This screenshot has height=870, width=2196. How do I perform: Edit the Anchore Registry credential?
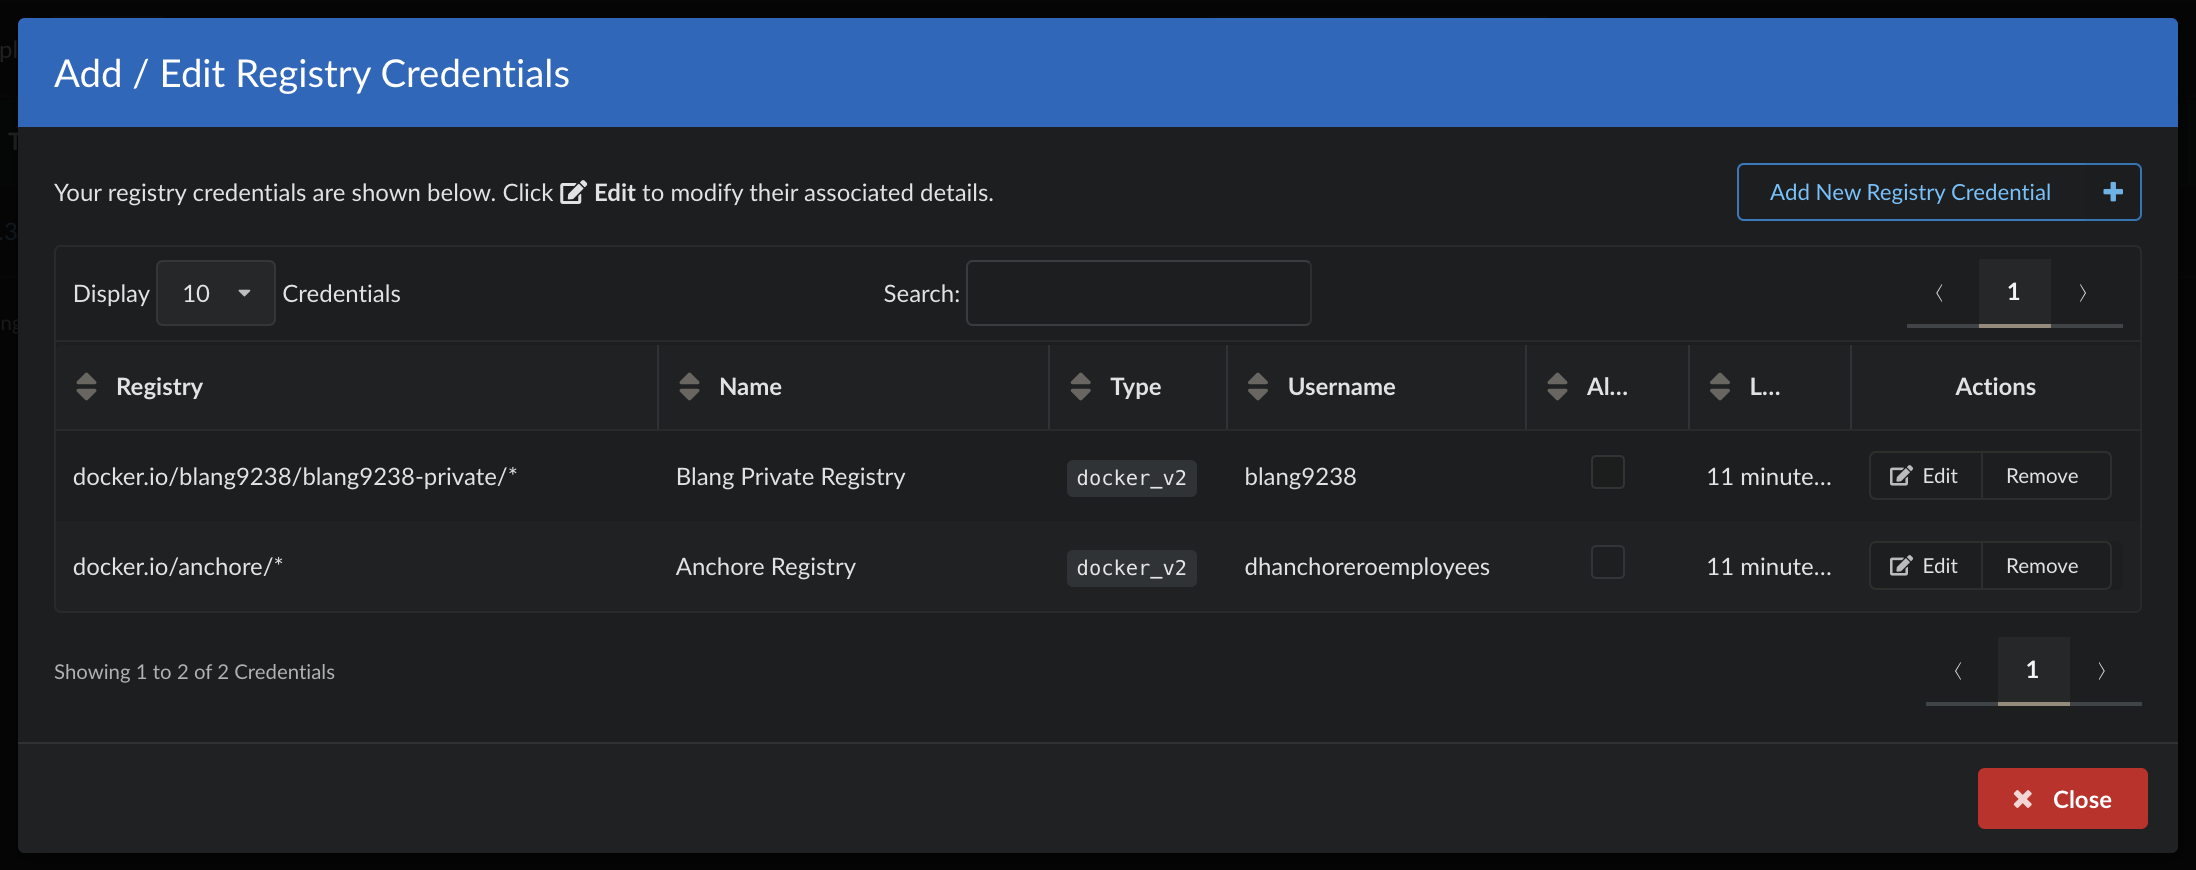[1925, 566]
